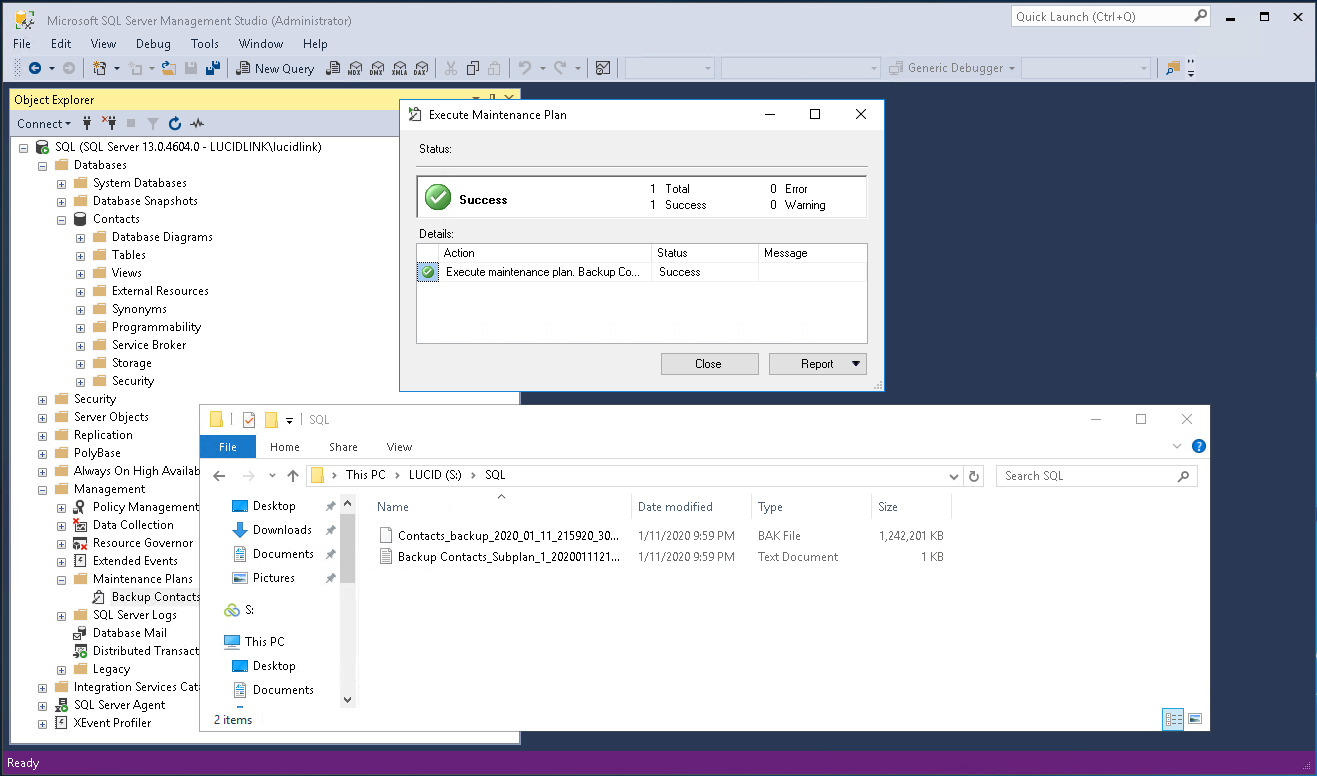Click the File Explorer Up arrow
The height and width of the screenshot is (776, 1317).
pos(292,476)
